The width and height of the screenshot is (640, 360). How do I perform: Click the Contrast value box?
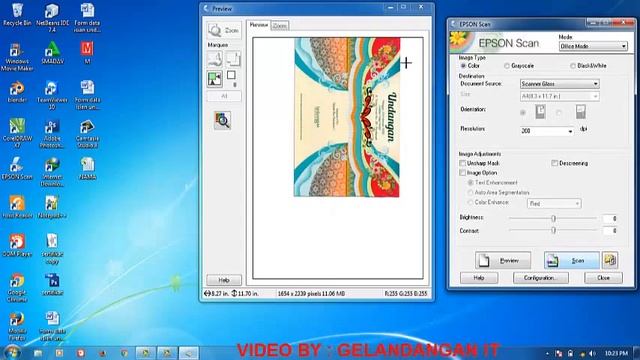point(610,231)
